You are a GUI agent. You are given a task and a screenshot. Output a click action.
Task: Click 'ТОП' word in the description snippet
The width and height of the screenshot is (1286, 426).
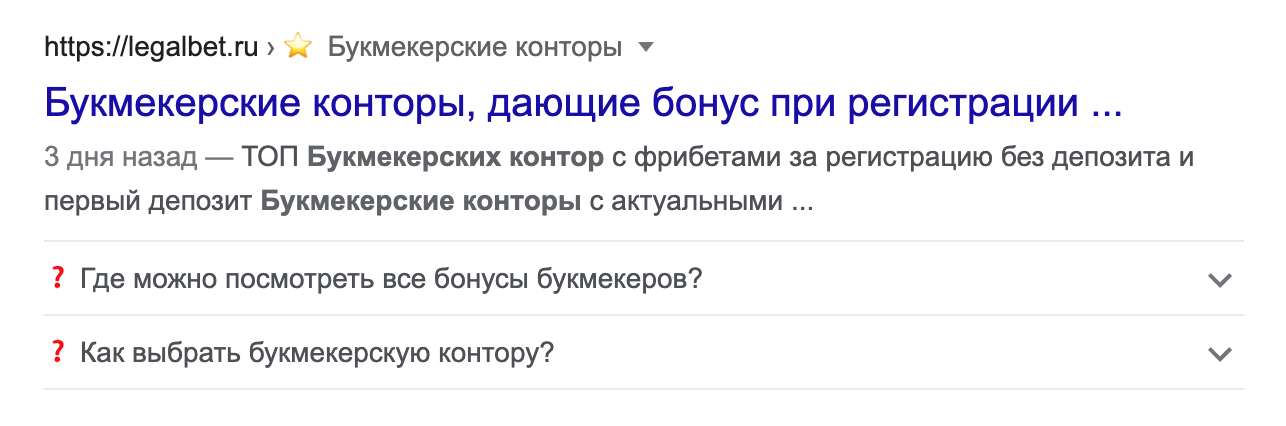coord(274,158)
